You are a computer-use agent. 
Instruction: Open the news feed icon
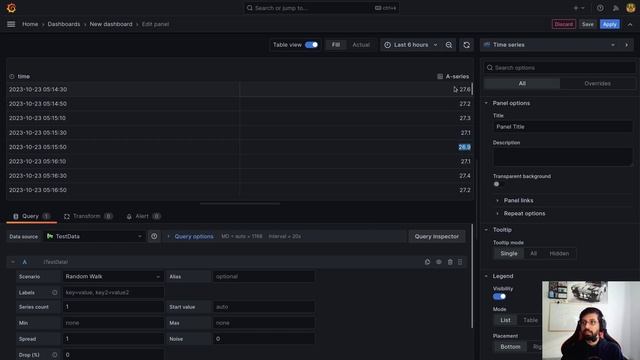click(616, 8)
